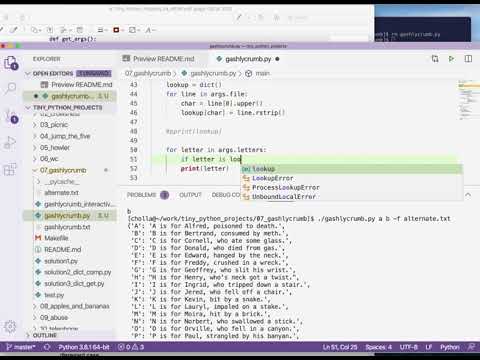
Task: Select language mode Python in status bar
Action: point(450,347)
